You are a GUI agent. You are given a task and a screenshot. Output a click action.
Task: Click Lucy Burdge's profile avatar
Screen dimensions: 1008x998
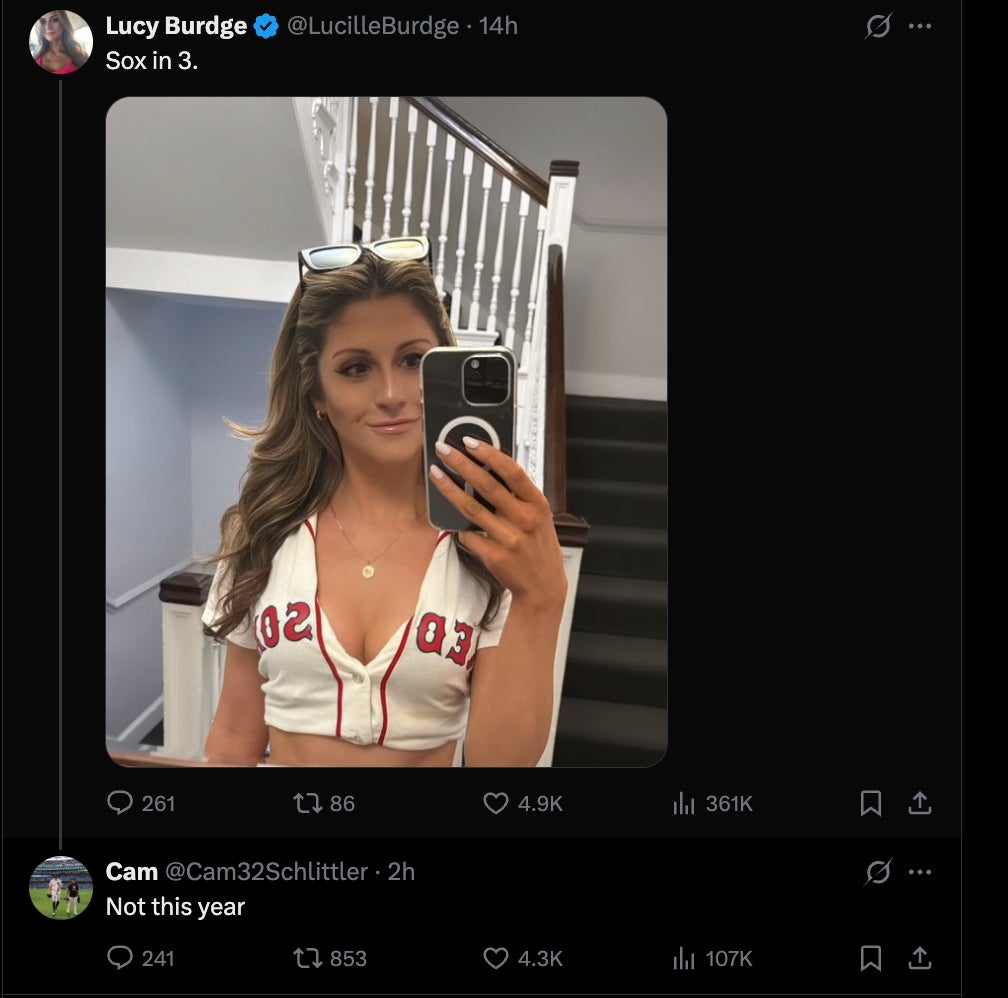tap(61, 42)
